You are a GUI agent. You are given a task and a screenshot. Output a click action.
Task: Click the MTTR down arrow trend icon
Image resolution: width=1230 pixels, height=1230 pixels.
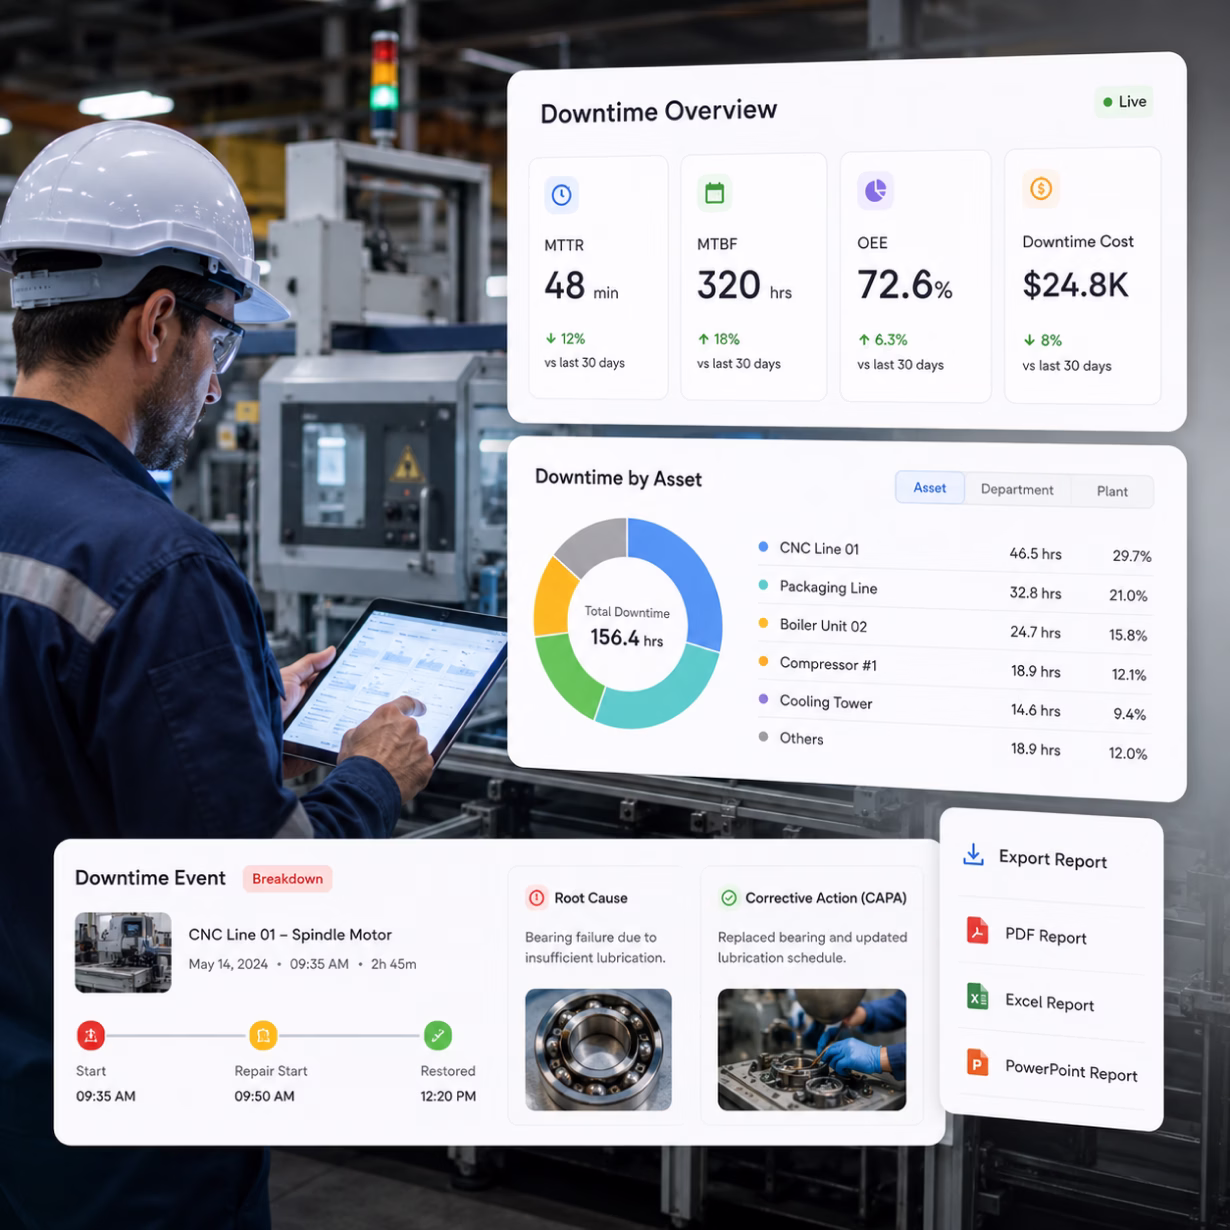pos(550,338)
